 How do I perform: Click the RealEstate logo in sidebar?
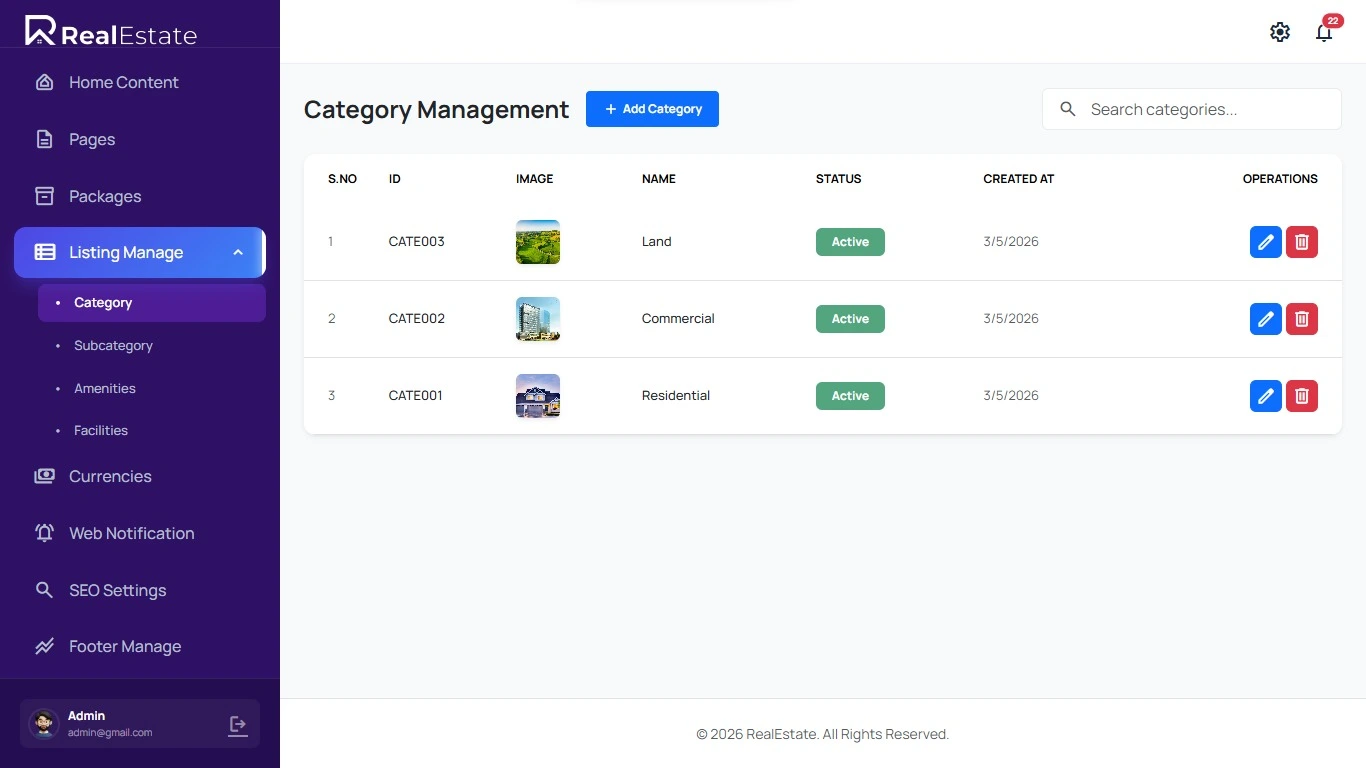(x=111, y=33)
